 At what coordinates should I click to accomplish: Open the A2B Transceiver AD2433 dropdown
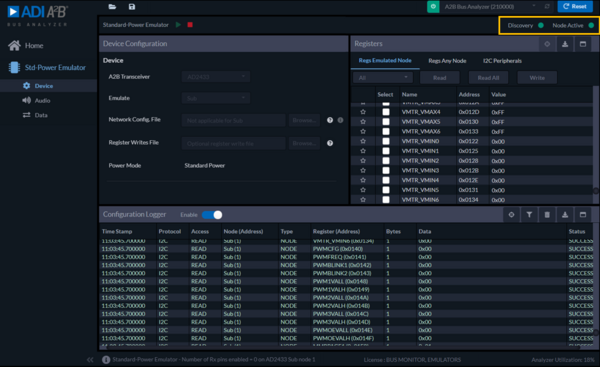click(216, 77)
